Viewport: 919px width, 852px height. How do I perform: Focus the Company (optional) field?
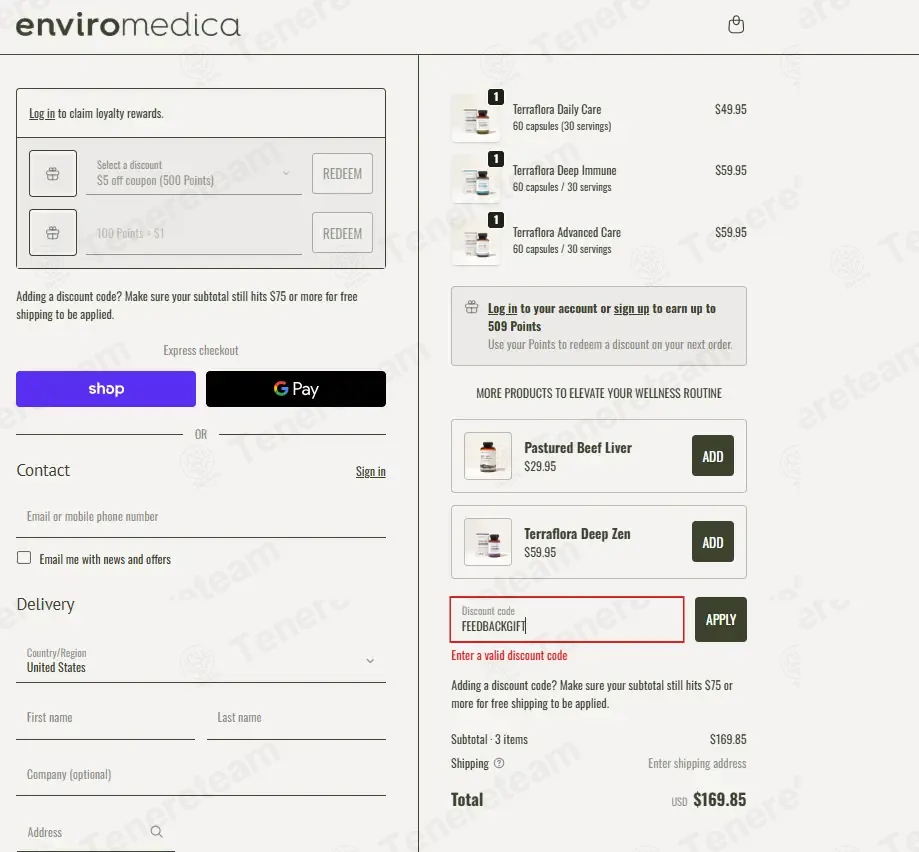(200, 774)
